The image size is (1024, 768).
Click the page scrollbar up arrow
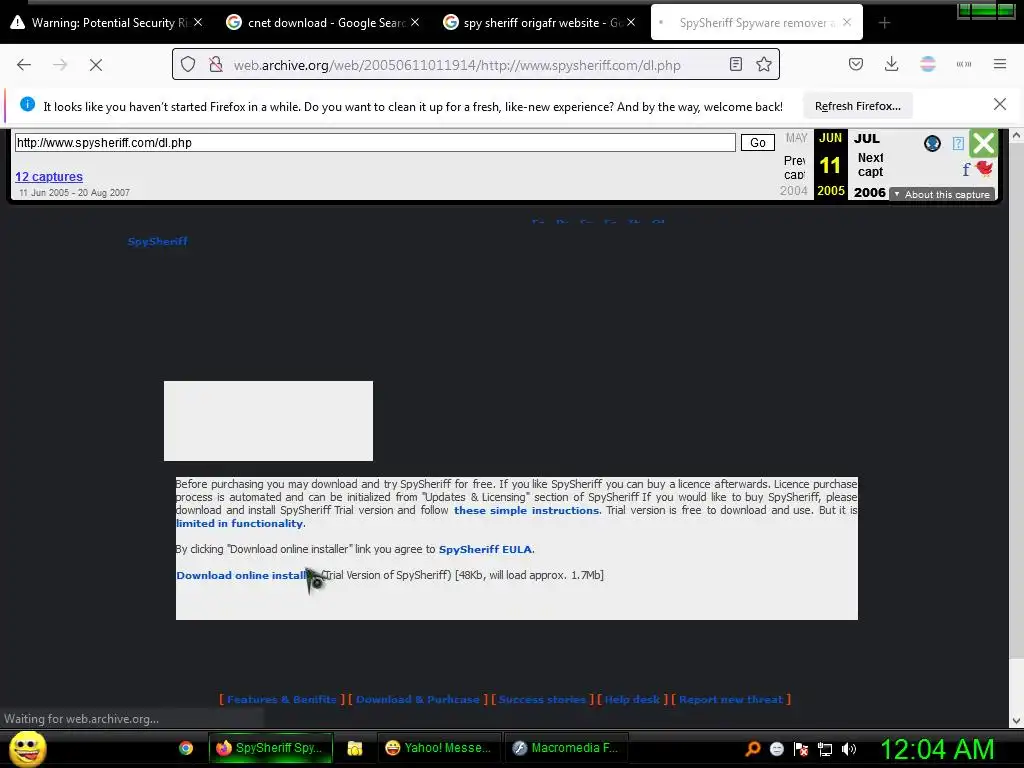[x=1016, y=136]
